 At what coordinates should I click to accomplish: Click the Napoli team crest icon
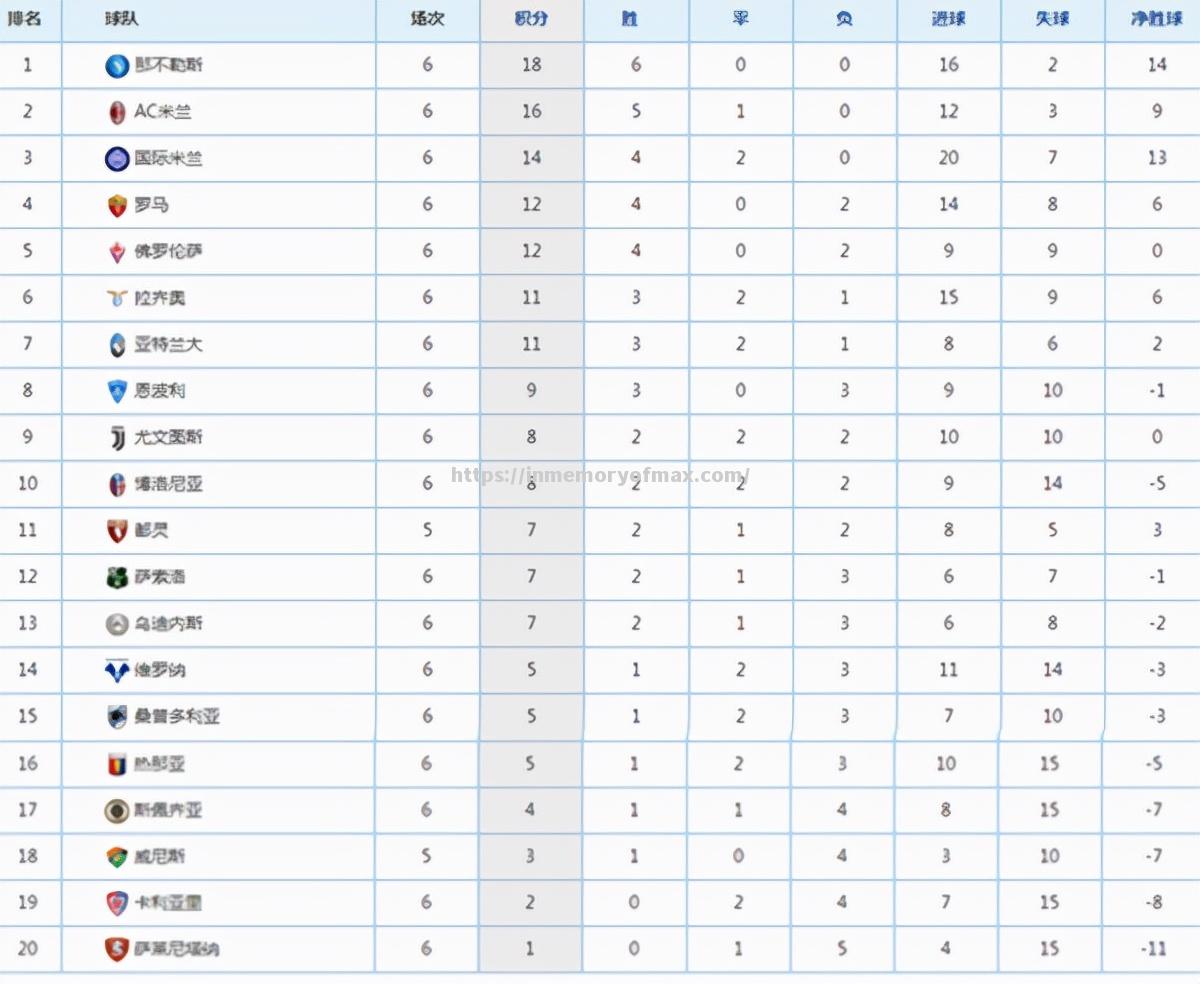117,66
